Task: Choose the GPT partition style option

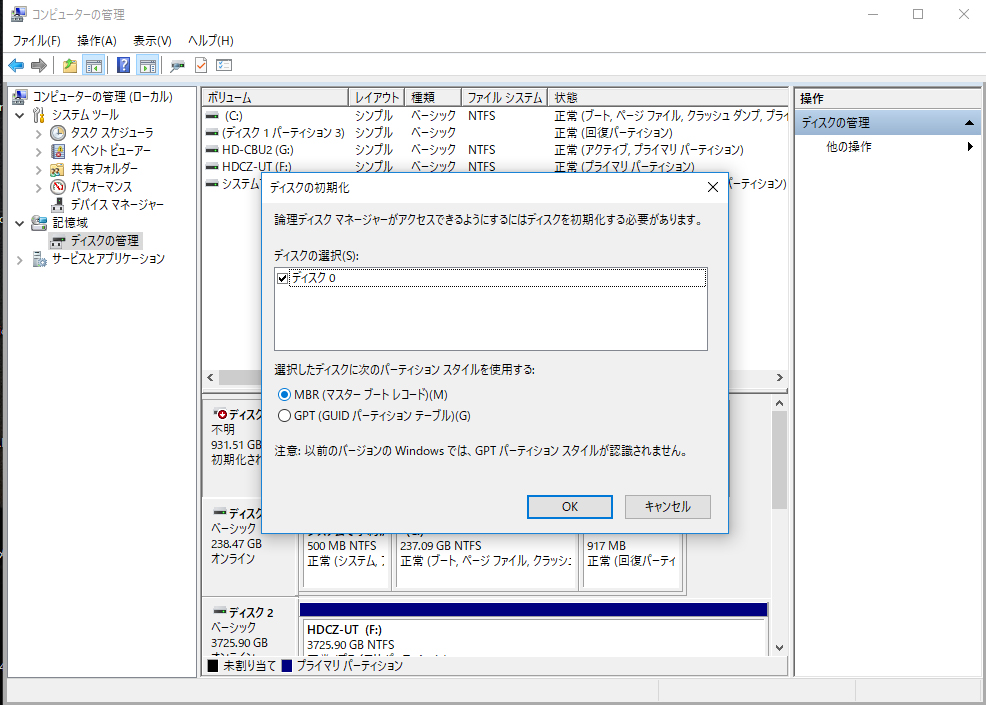Action: [284, 416]
